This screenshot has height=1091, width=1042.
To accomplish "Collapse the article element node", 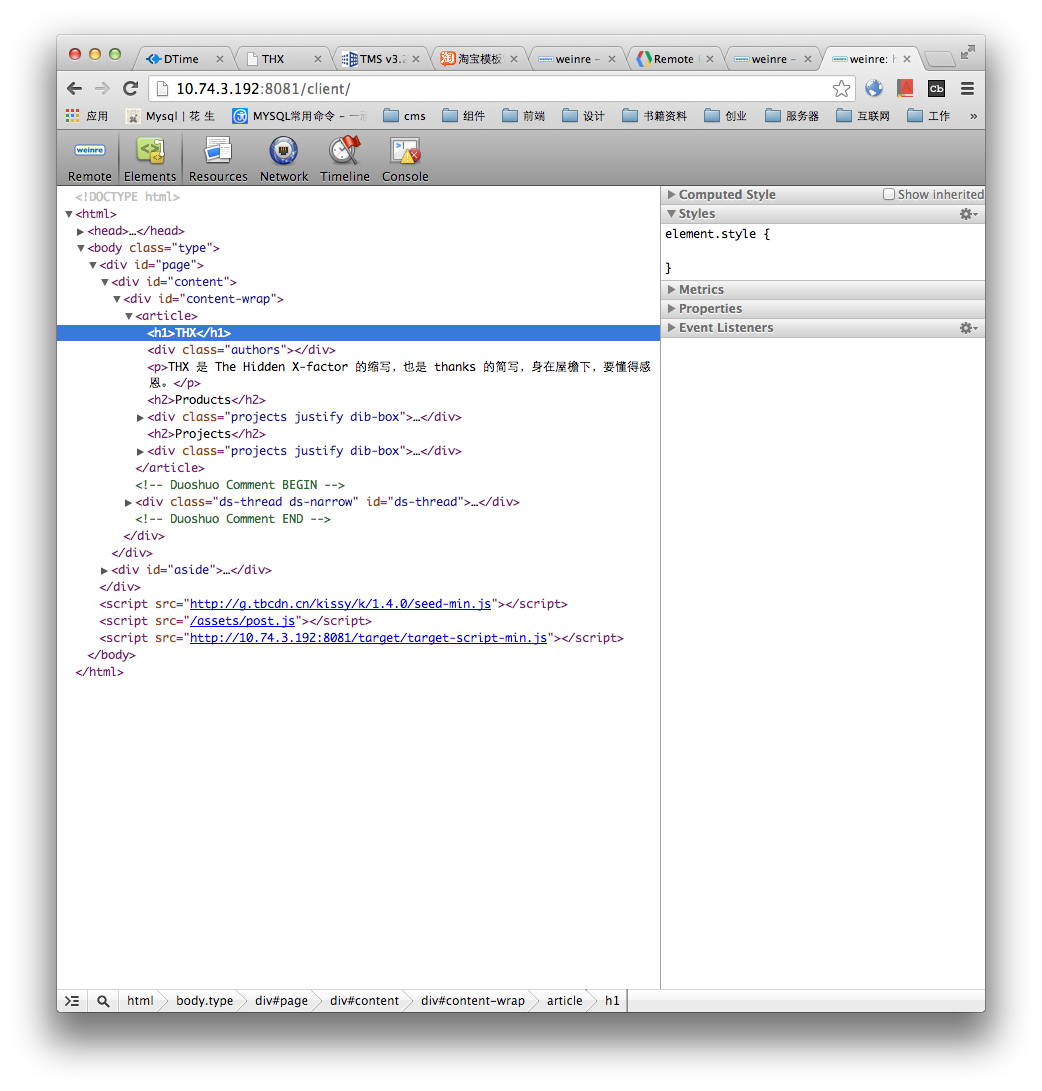I will tap(128, 316).
